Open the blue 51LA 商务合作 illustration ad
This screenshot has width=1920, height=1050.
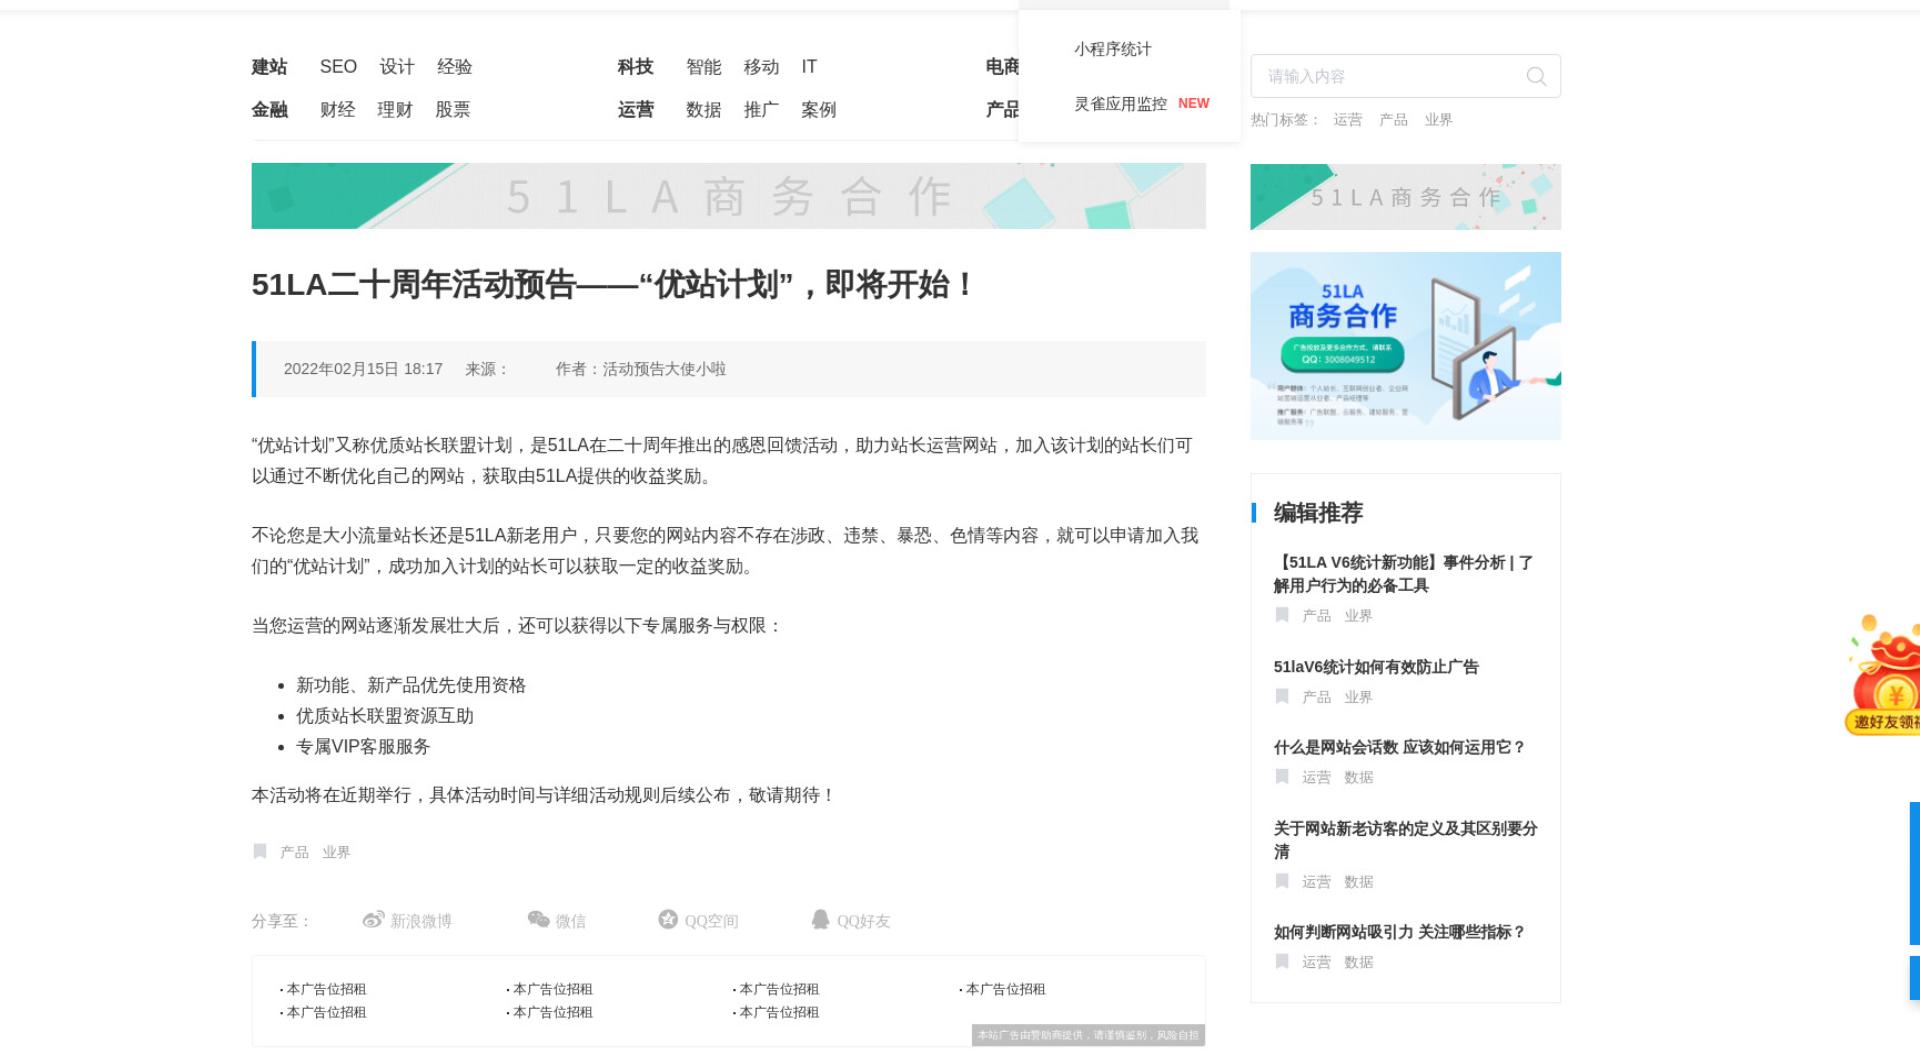click(x=1405, y=346)
